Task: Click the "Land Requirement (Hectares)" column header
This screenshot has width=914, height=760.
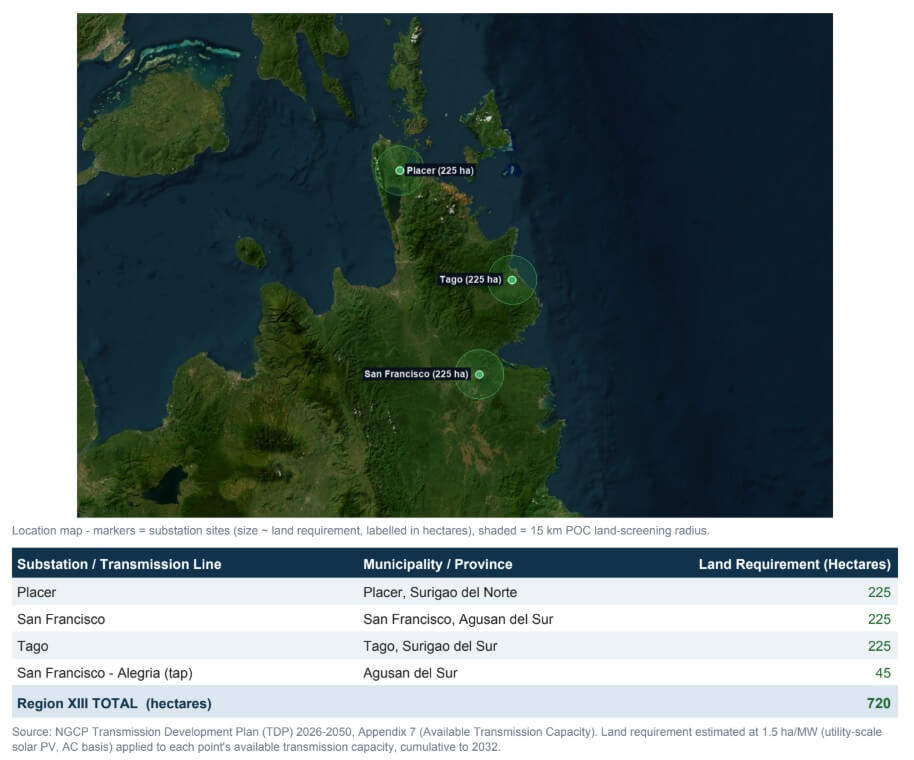Action: (795, 564)
